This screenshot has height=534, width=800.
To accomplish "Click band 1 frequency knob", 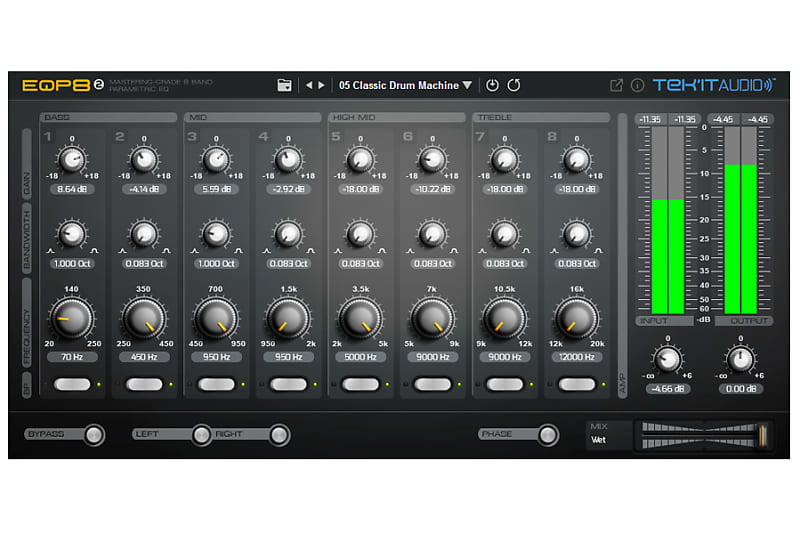I will click(x=72, y=318).
